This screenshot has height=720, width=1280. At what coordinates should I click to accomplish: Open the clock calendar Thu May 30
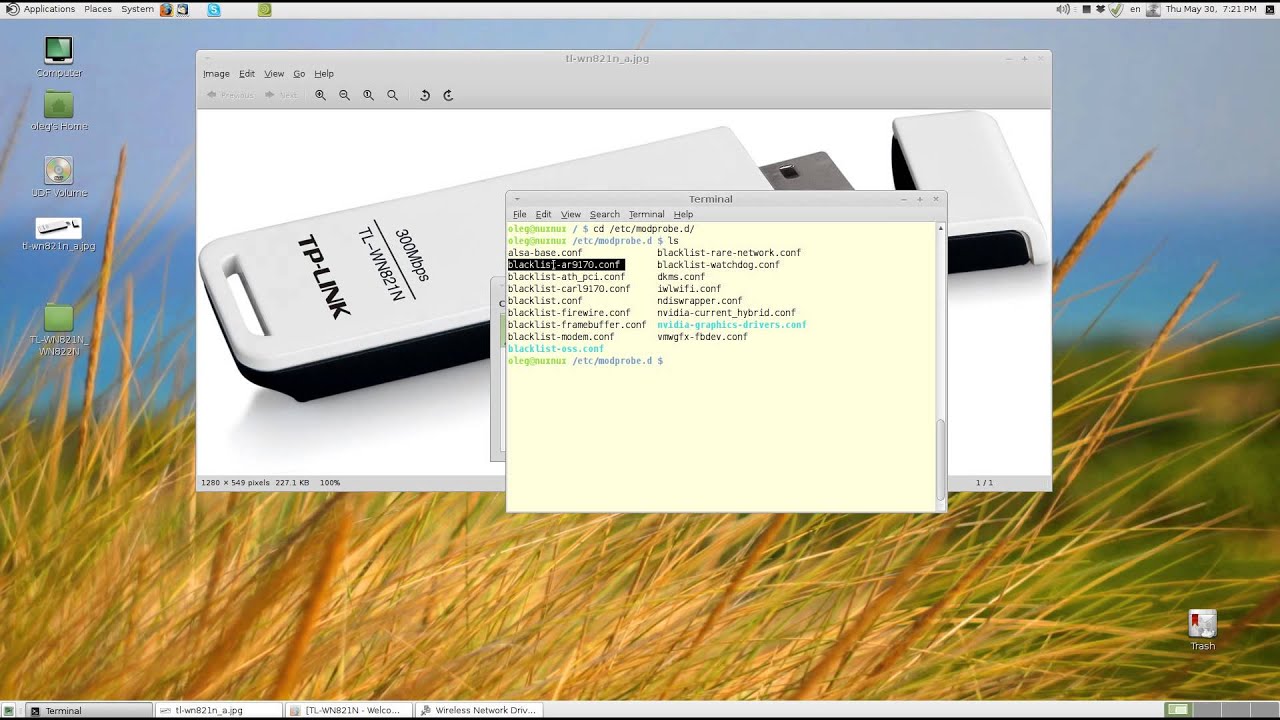point(1211,9)
